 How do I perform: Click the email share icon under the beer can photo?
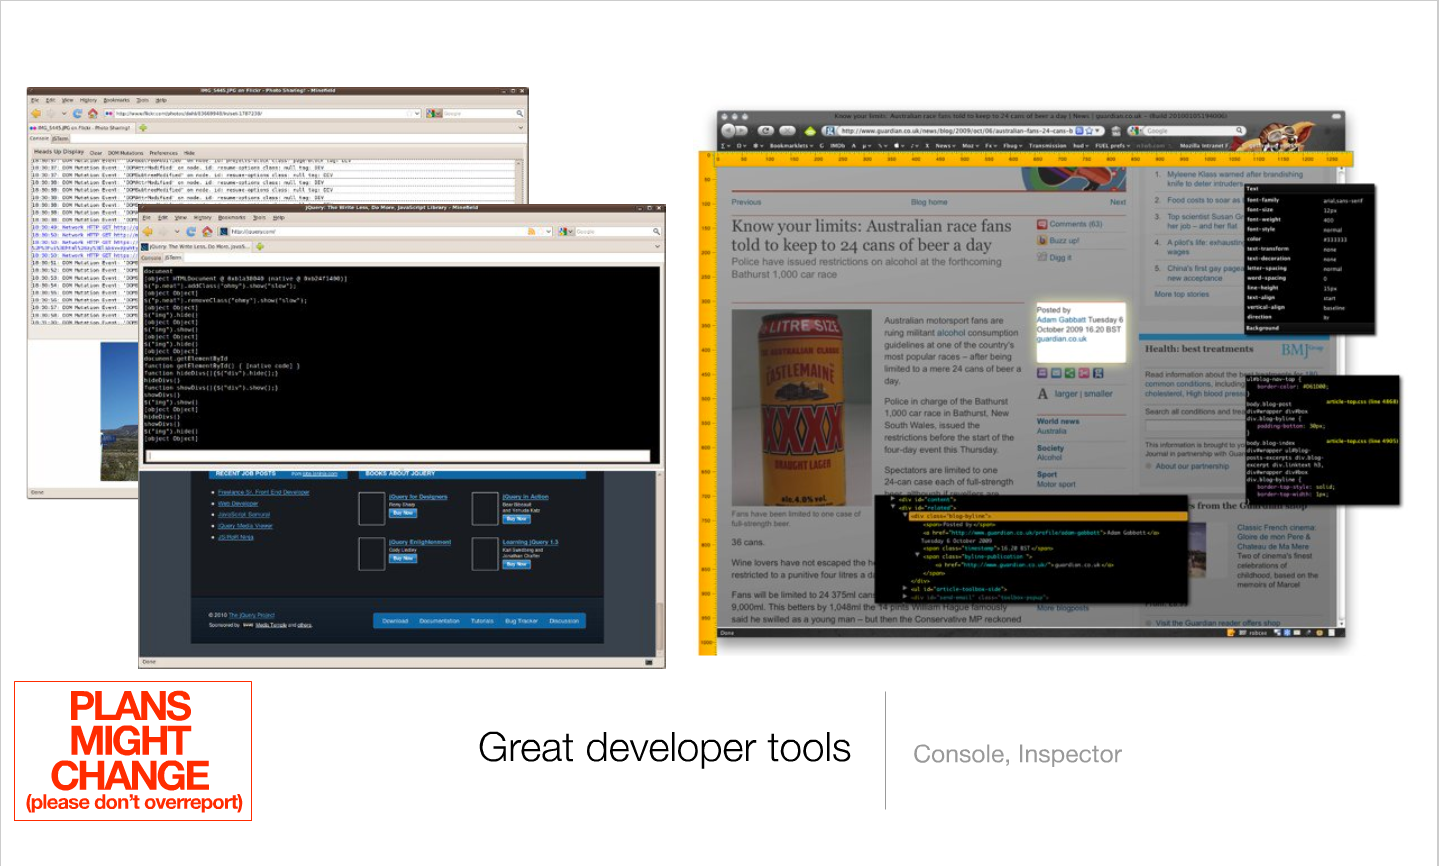coord(1056,373)
